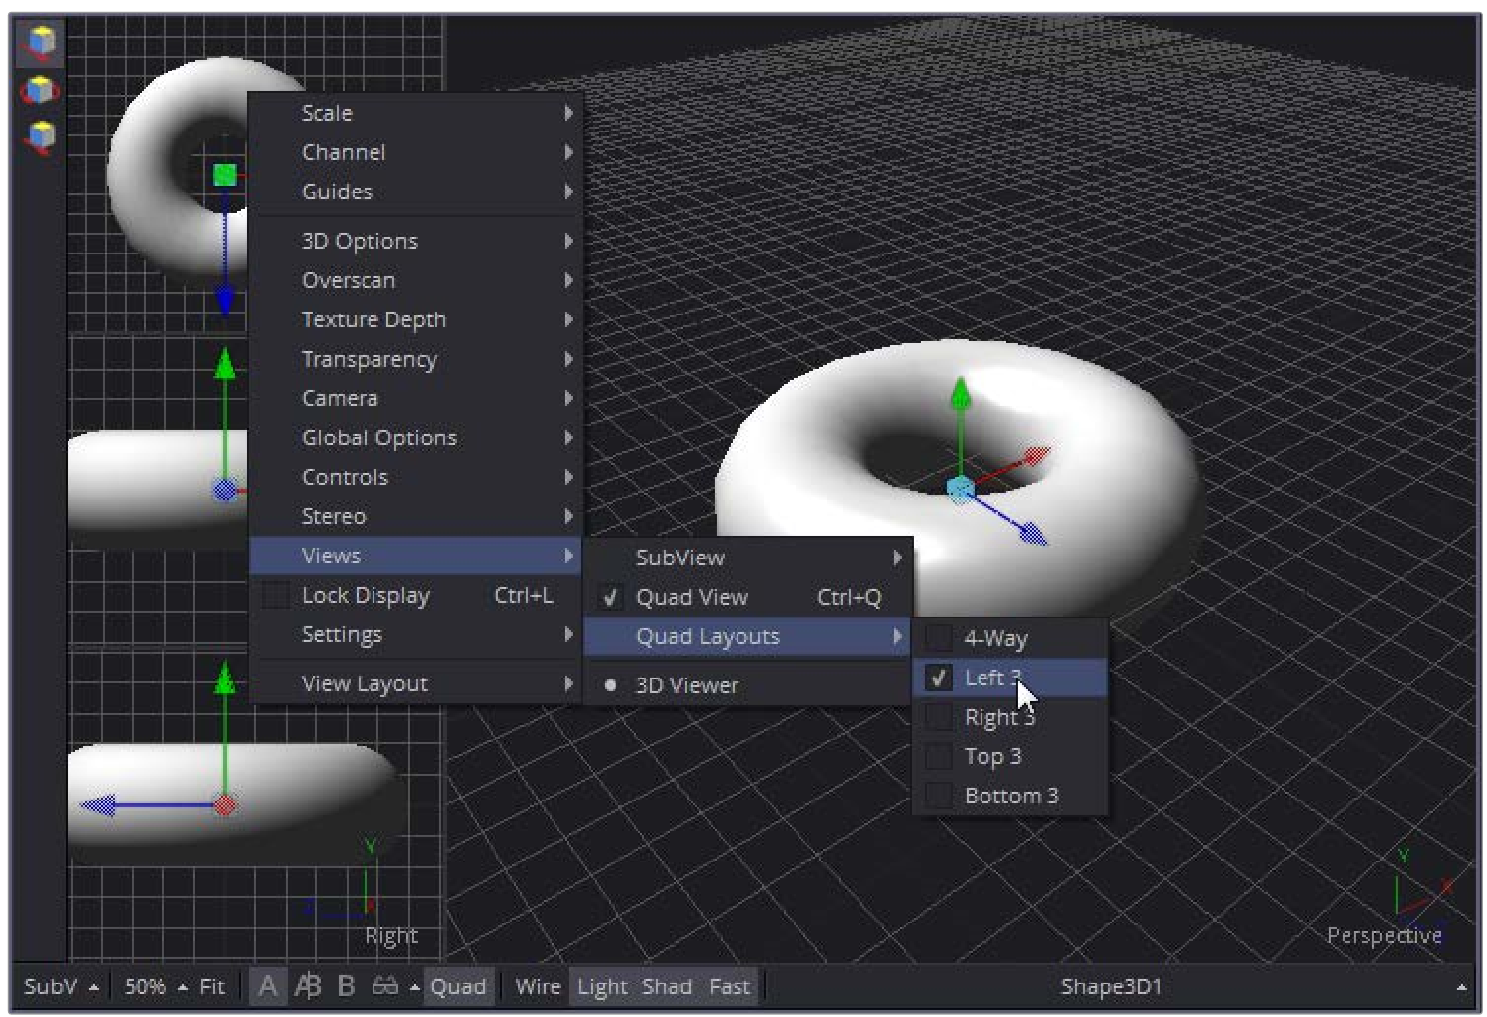
Task: Click the stereo glasses icon
Action: coord(385,986)
